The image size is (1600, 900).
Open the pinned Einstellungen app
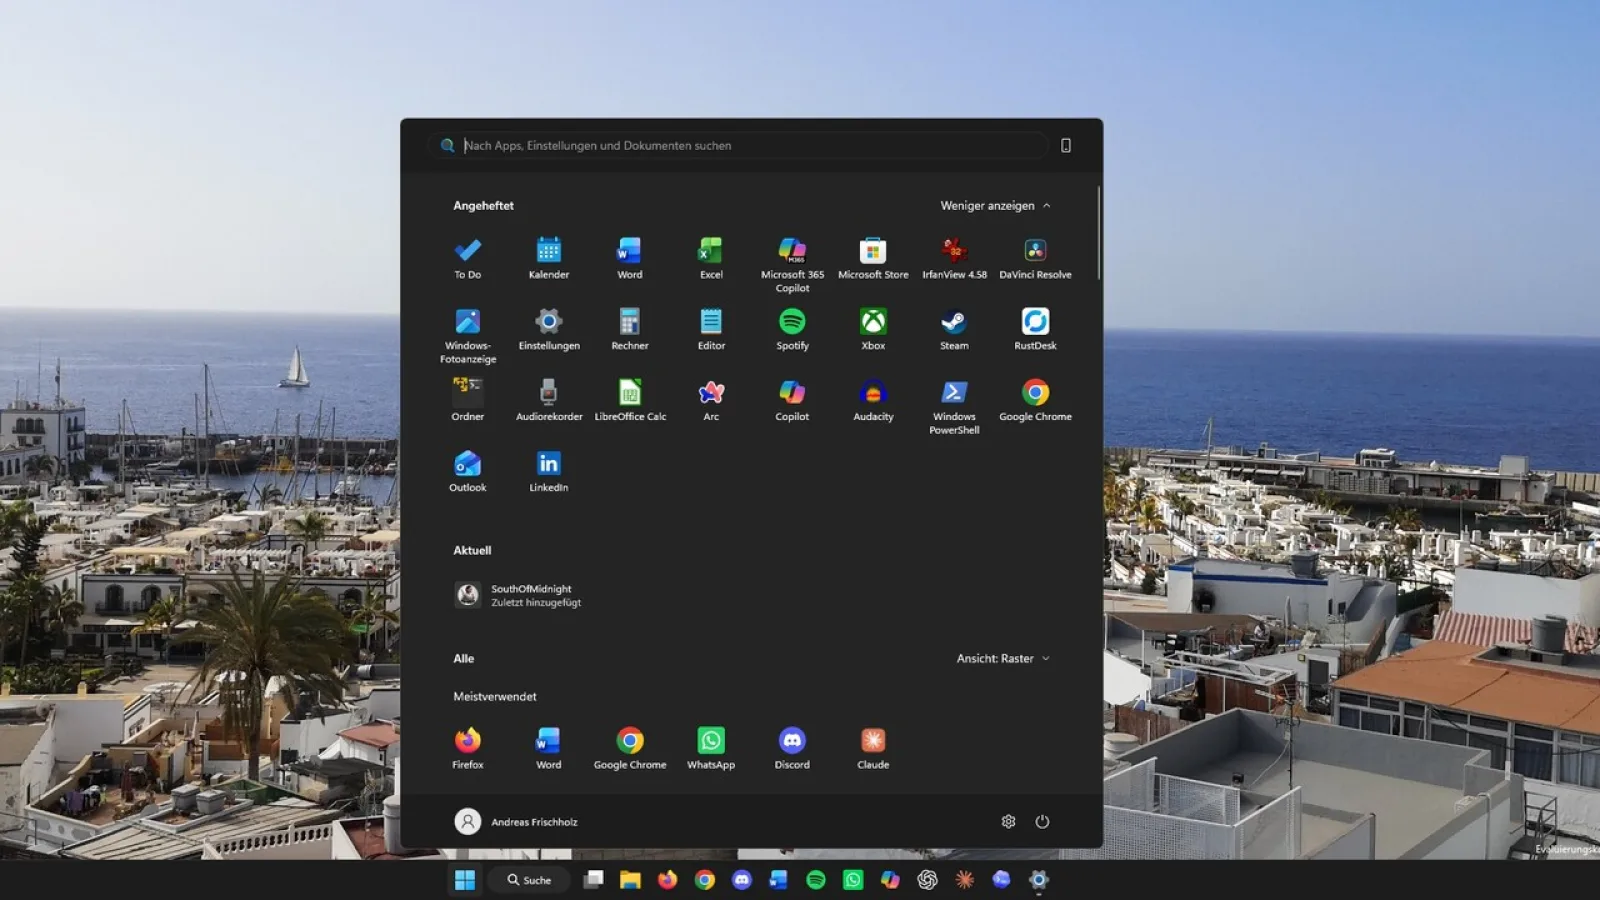[x=549, y=329]
